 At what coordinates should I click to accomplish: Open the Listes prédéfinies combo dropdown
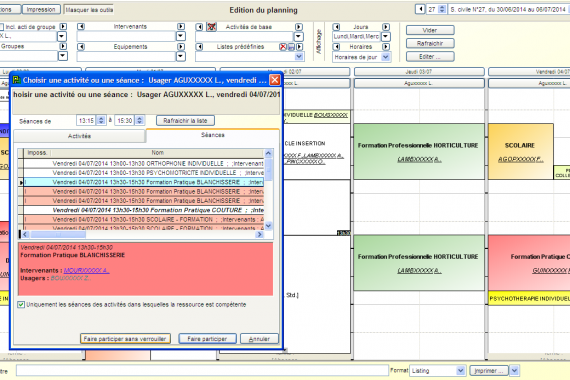click(x=299, y=56)
